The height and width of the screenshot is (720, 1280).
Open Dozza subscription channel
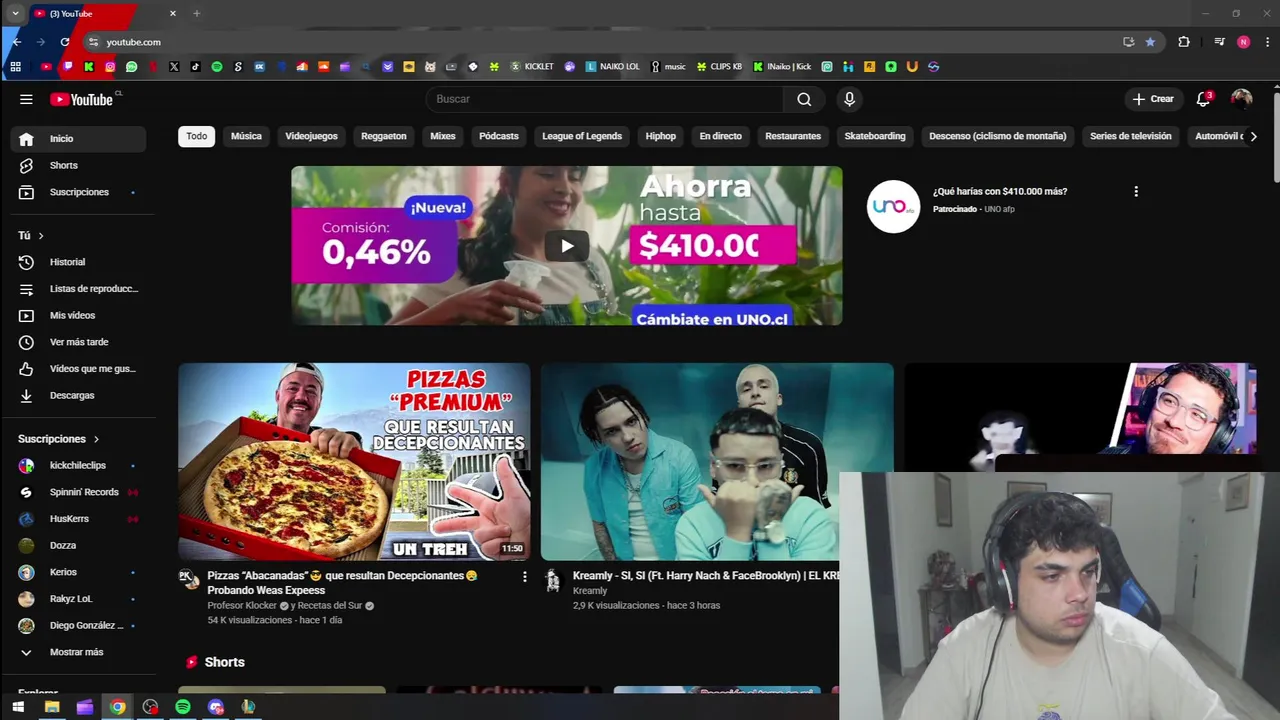point(78,546)
